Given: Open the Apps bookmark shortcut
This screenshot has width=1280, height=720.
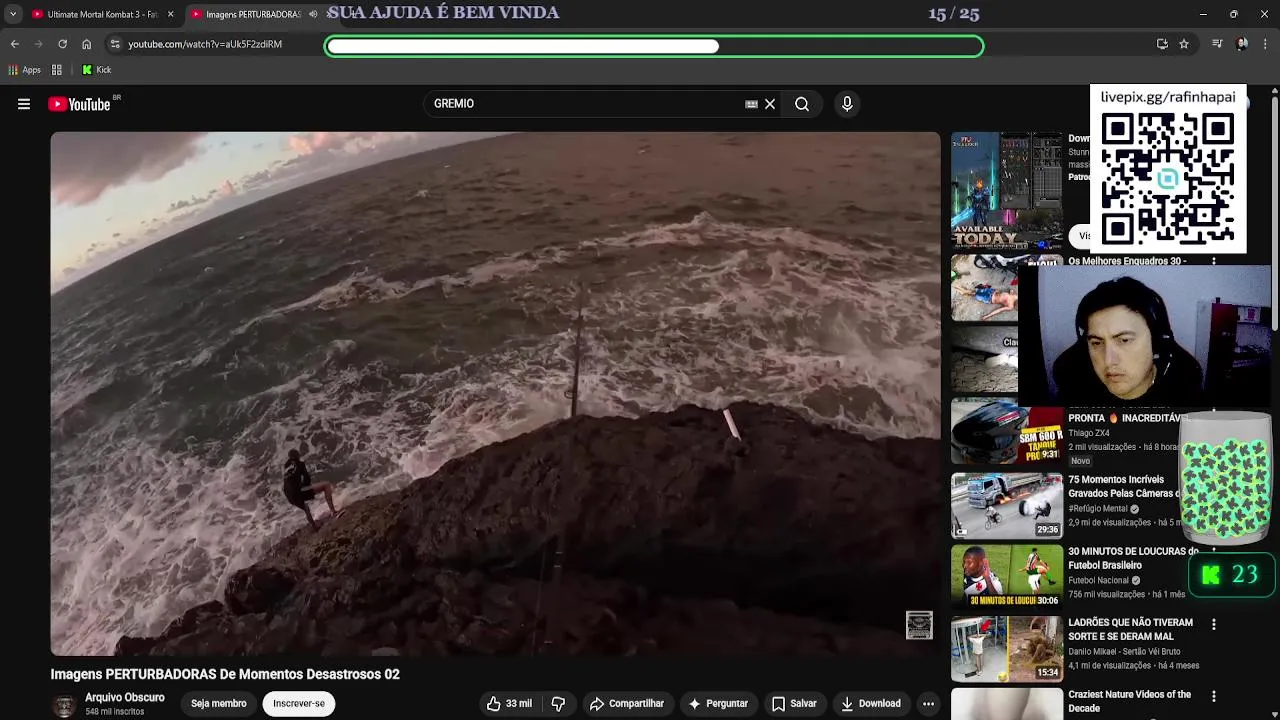Looking at the screenshot, I should tap(25, 70).
